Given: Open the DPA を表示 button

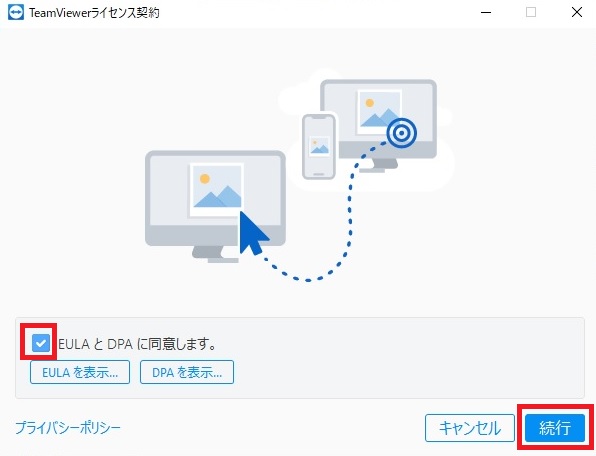Looking at the screenshot, I should [x=187, y=372].
